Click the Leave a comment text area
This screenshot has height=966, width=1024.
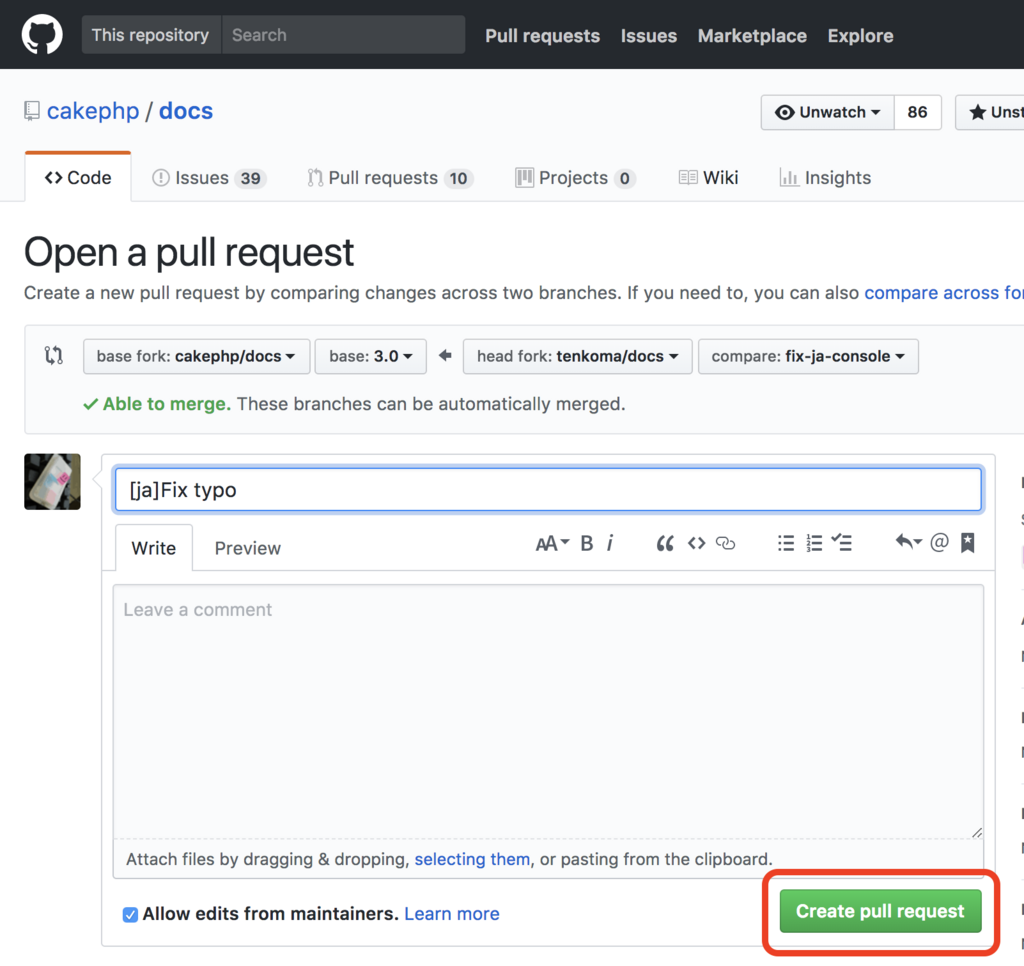[548, 711]
